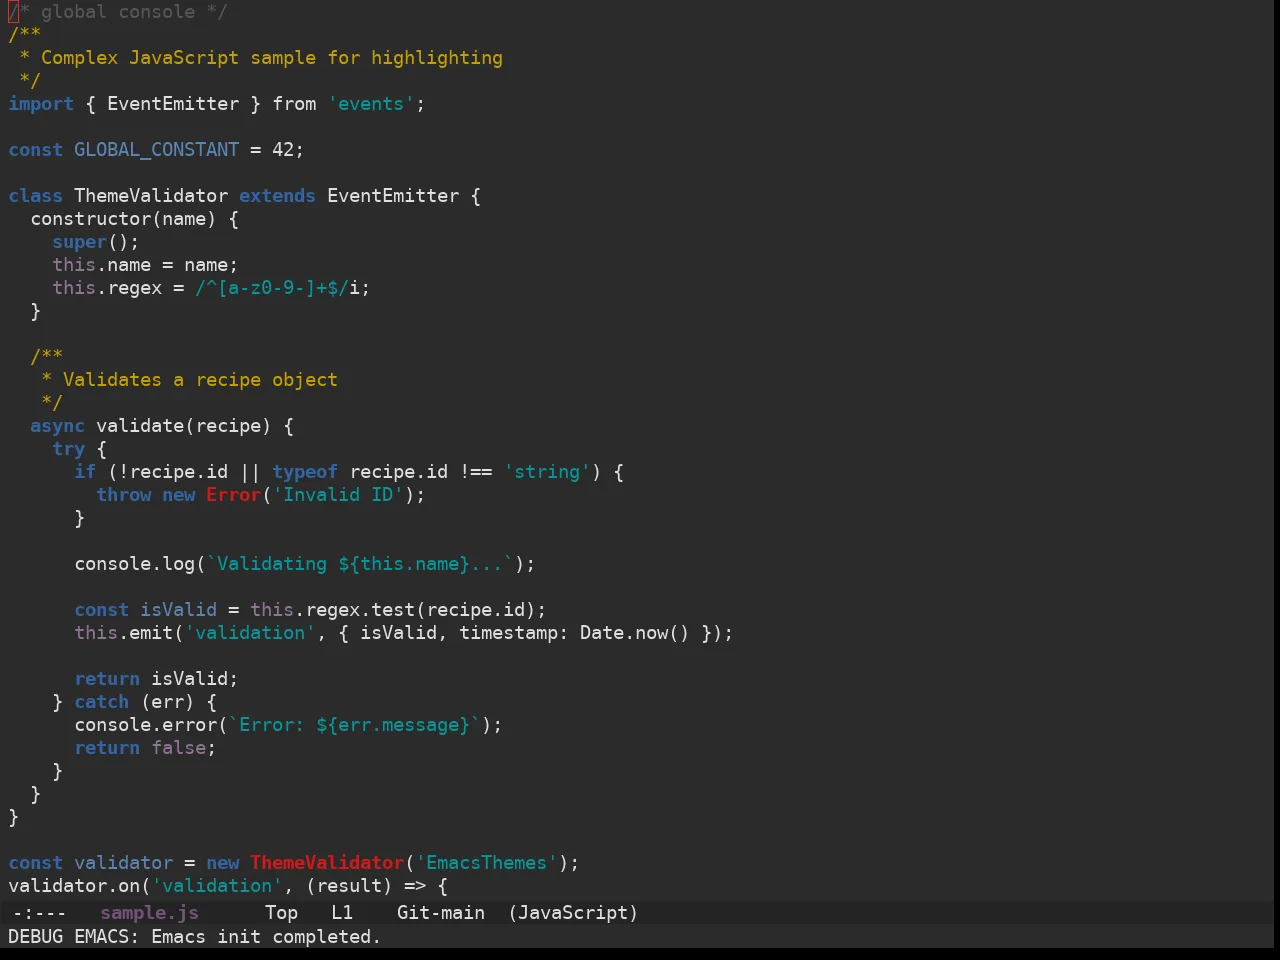The width and height of the screenshot is (1280, 960).
Task: Click the isValid variable declaration
Action: [x=178, y=610]
